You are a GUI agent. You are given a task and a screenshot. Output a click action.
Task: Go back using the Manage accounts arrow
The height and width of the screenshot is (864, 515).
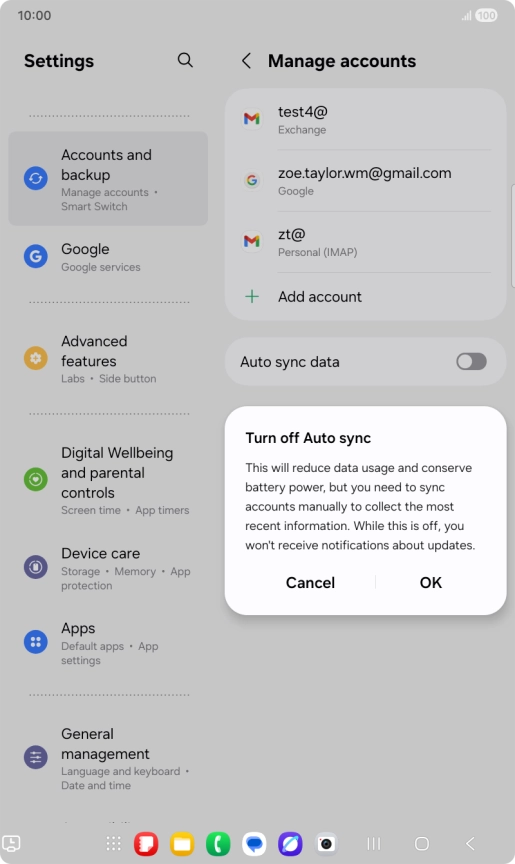click(x=246, y=61)
